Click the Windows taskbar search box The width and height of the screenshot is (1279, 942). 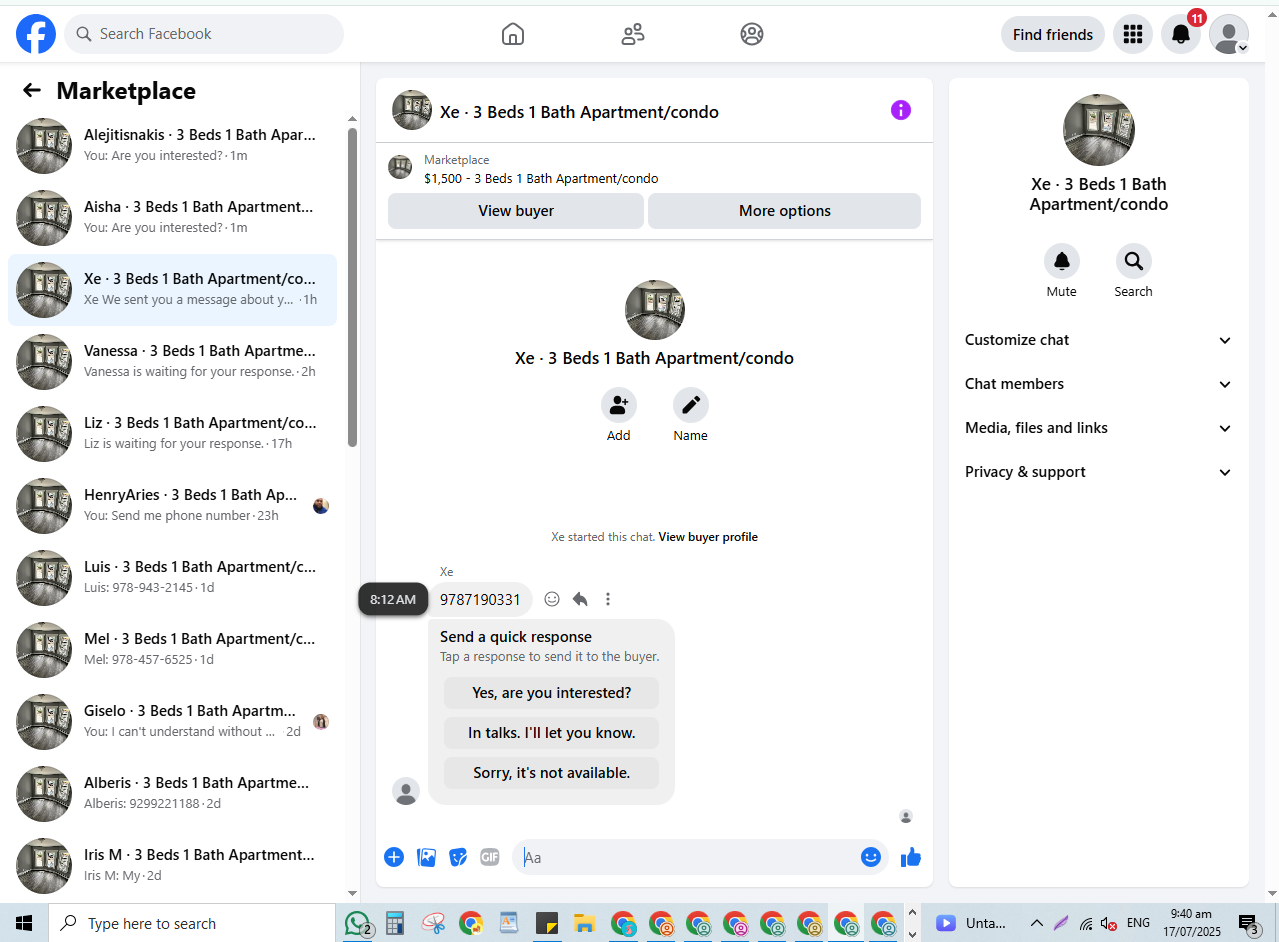(192, 923)
